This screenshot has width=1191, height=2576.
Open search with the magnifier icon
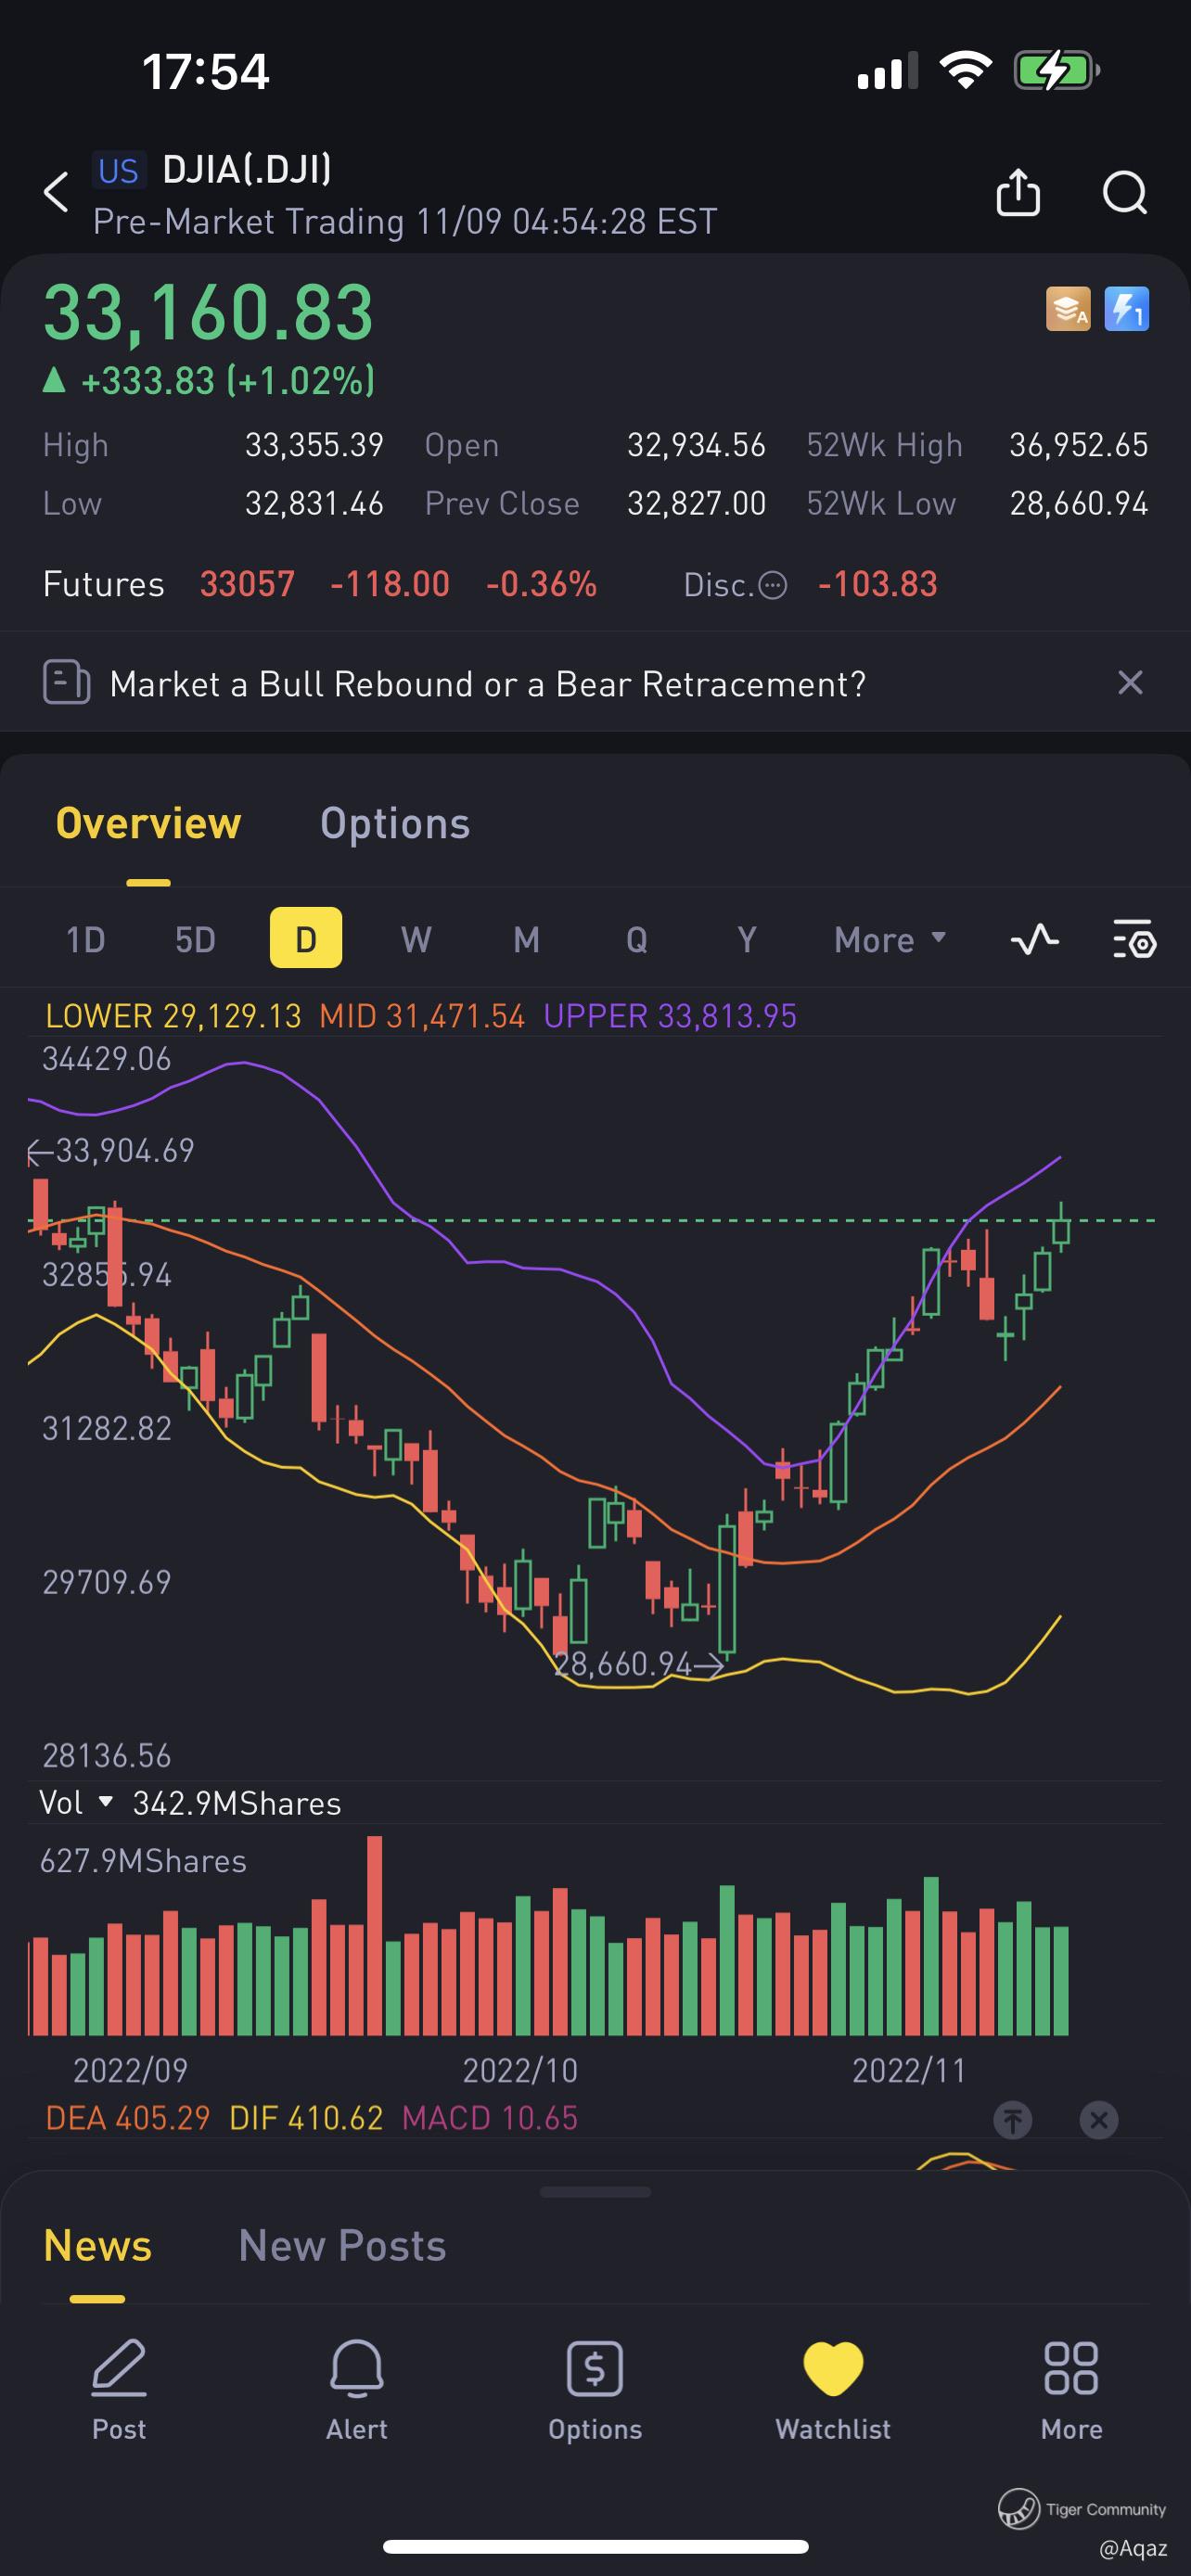[1125, 192]
